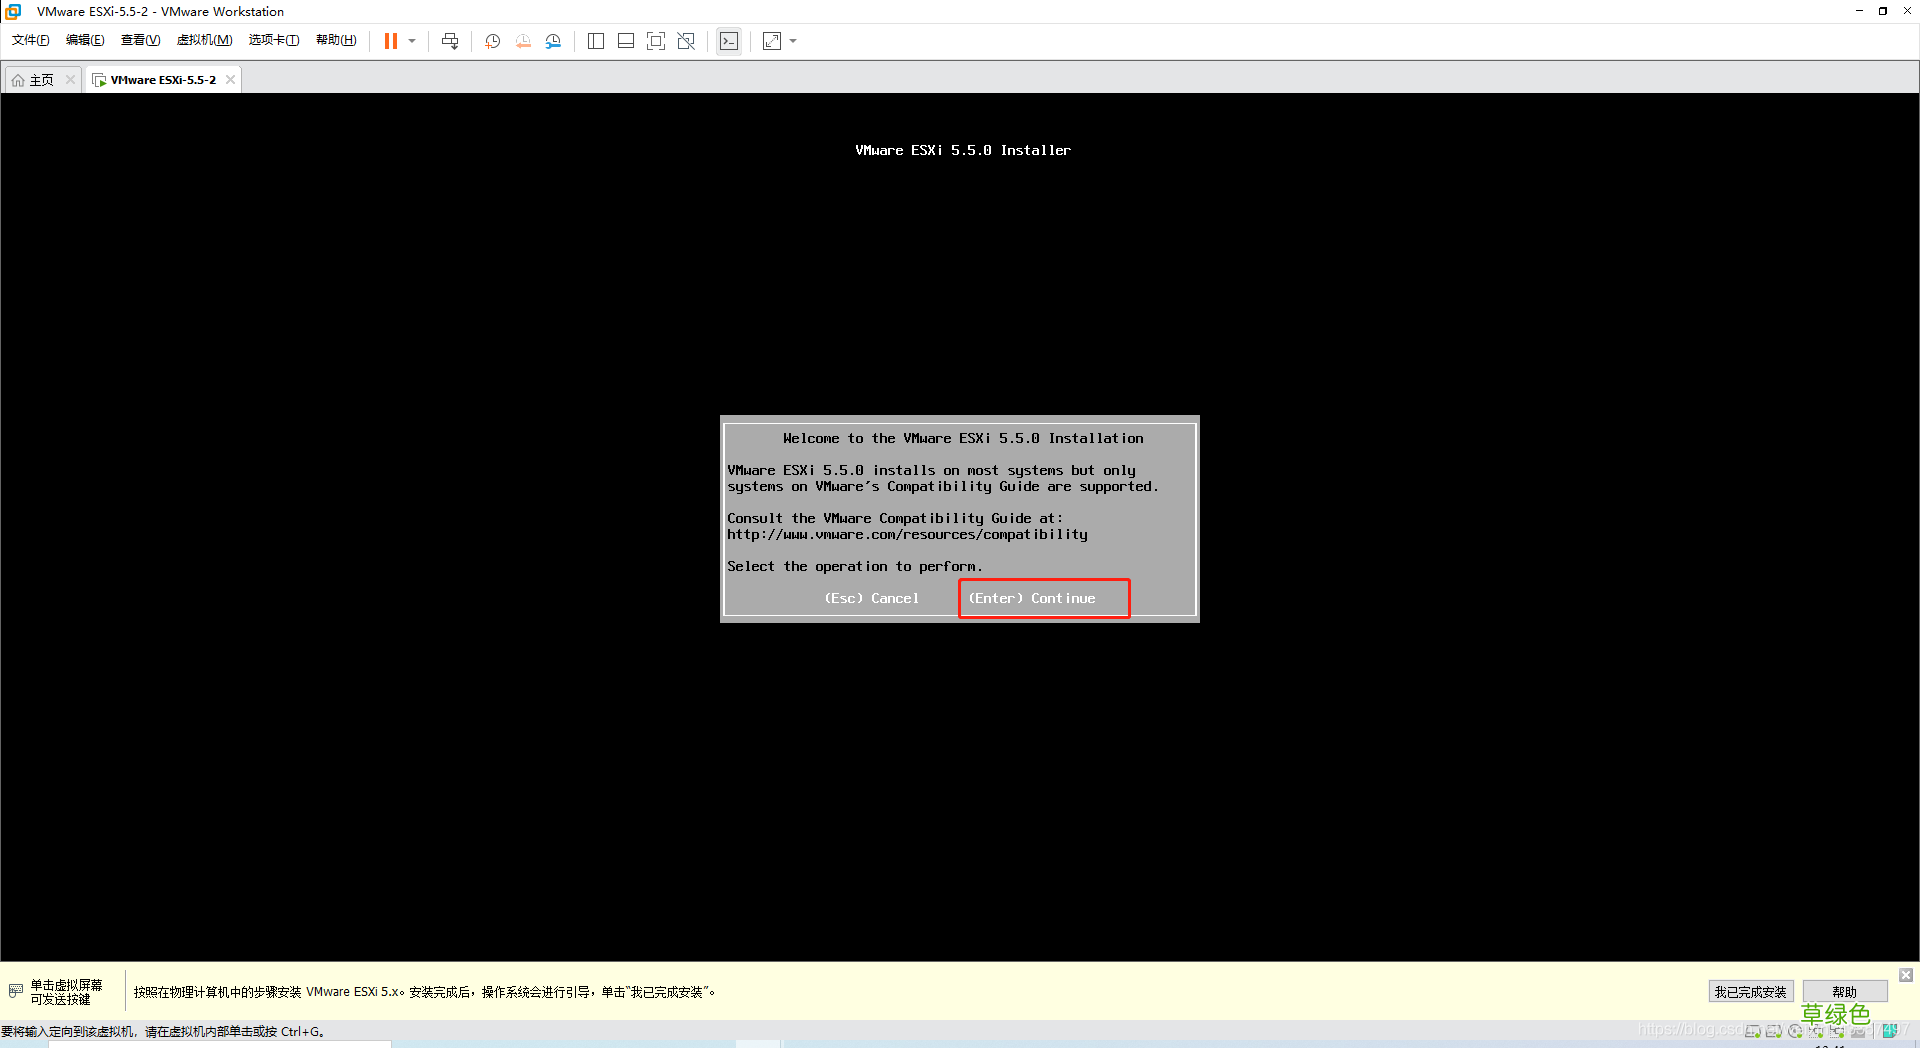Viewport: 1920px width, 1048px height.
Task: Enter full screen mode
Action: point(656,41)
